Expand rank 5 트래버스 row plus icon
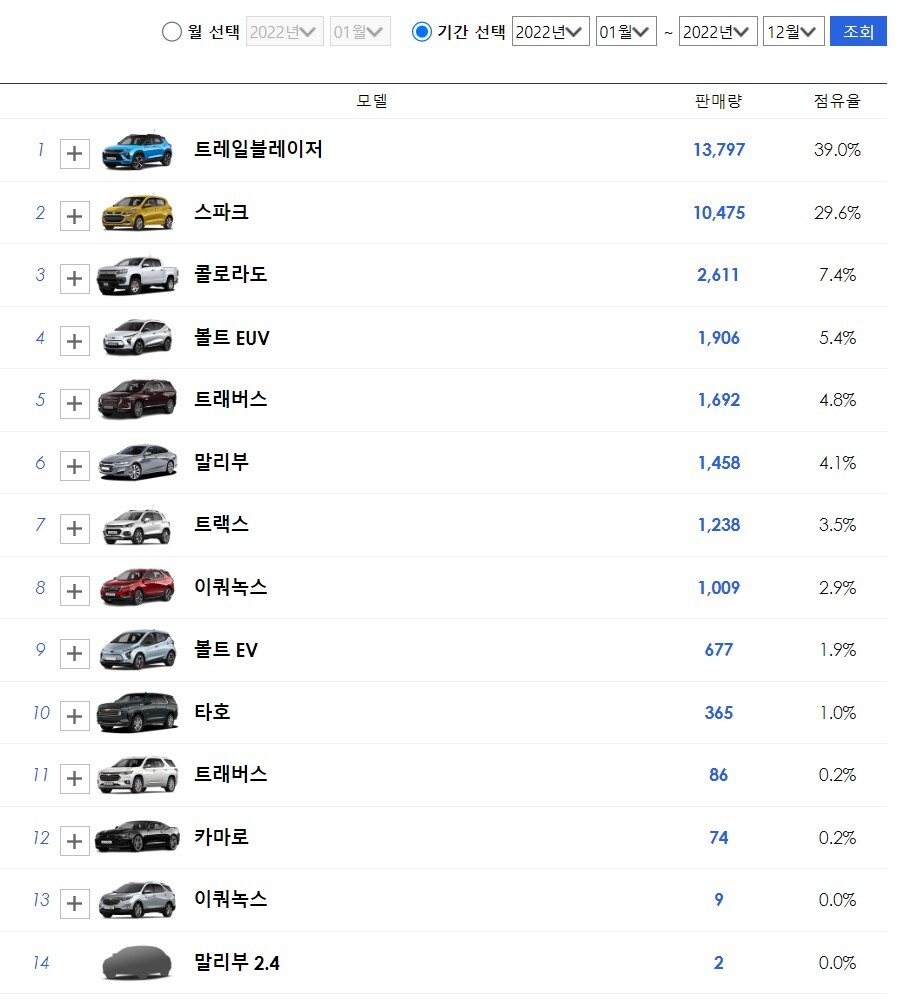The image size is (917, 1003). (74, 404)
